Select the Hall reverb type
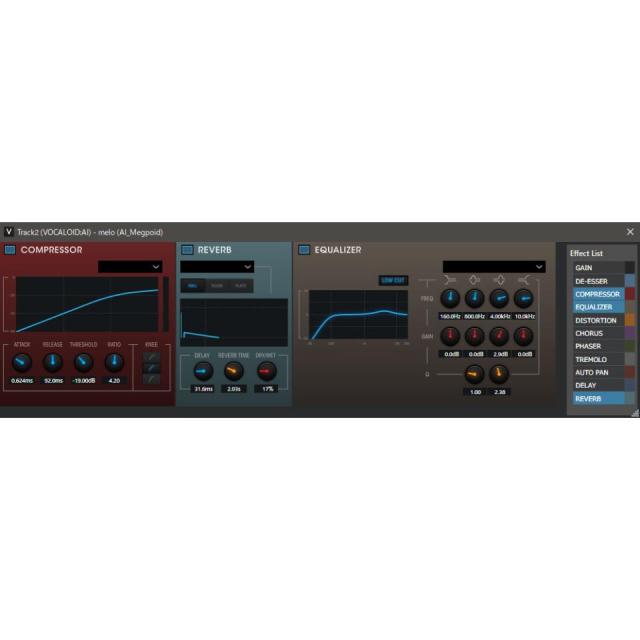This screenshot has width=640, height=640. point(192,286)
